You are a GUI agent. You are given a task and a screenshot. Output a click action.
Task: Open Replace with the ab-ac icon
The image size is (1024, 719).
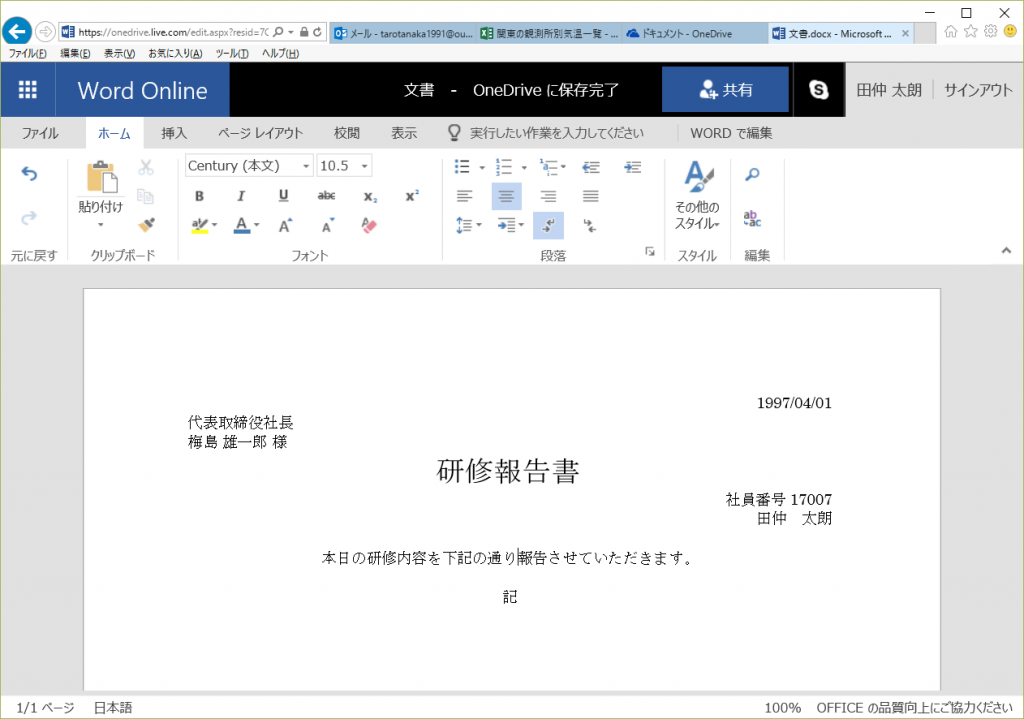tap(752, 218)
